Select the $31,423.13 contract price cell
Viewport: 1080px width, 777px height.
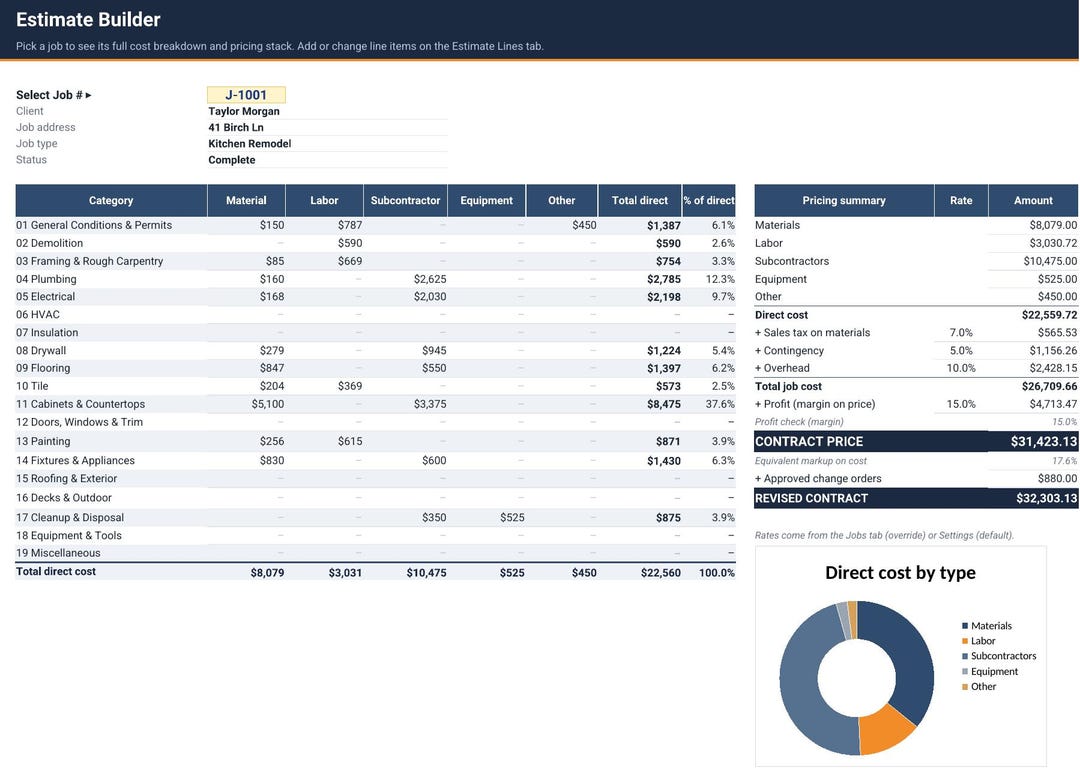1033,442
